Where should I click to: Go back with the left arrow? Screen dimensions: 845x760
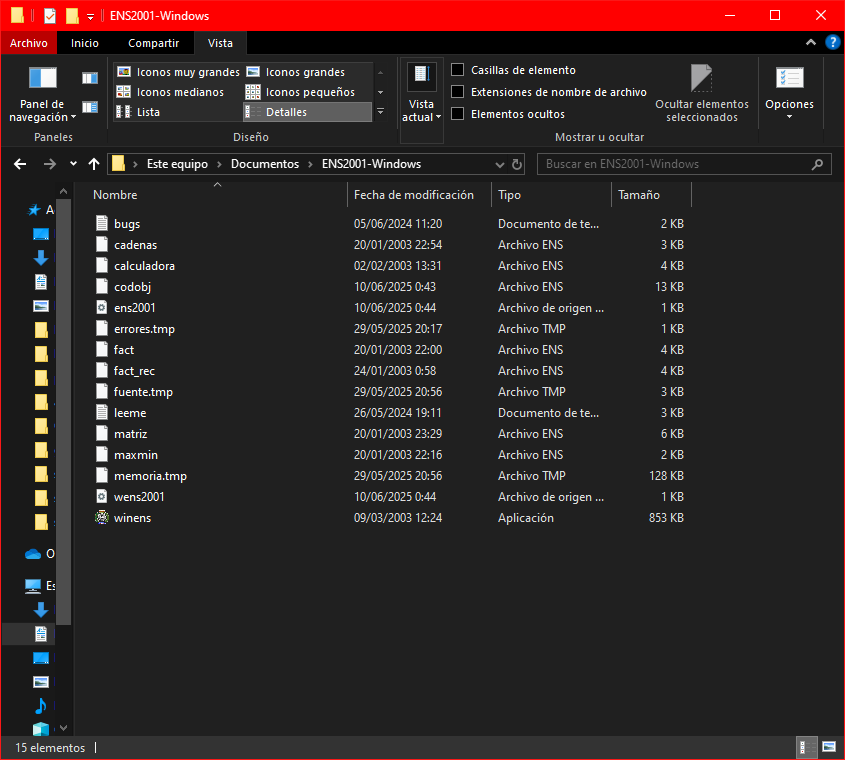point(20,164)
